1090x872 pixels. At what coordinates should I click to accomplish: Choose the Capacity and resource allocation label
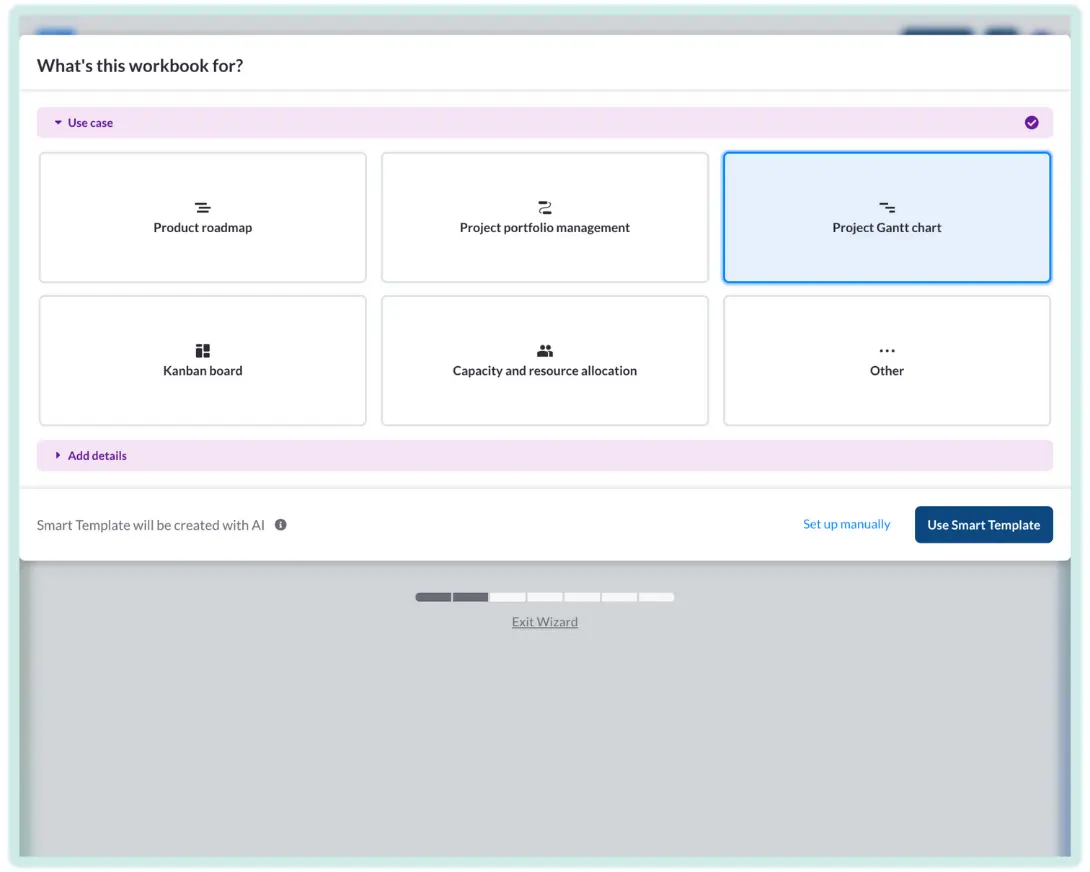pyautogui.click(x=544, y=371)
